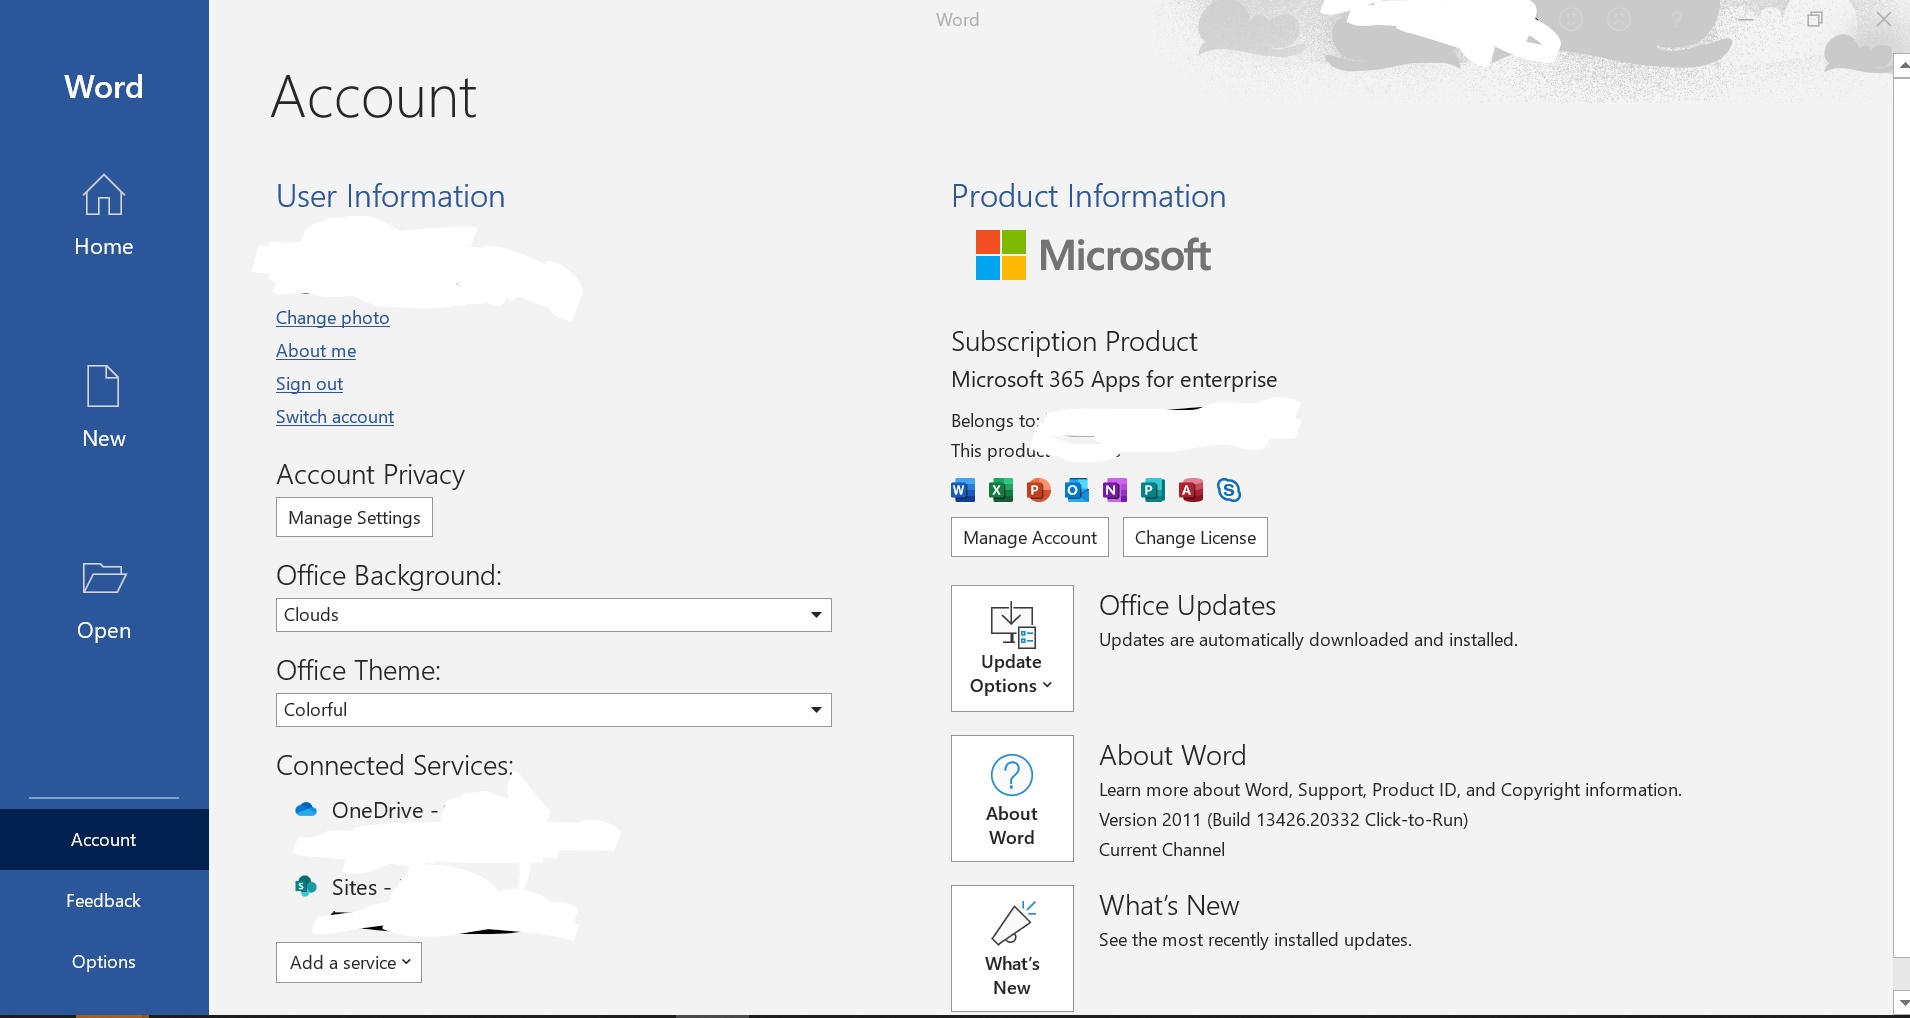Click the "Connected Services:" heading
Screen dimensions: 1910x1018
(x=395, y=766)
